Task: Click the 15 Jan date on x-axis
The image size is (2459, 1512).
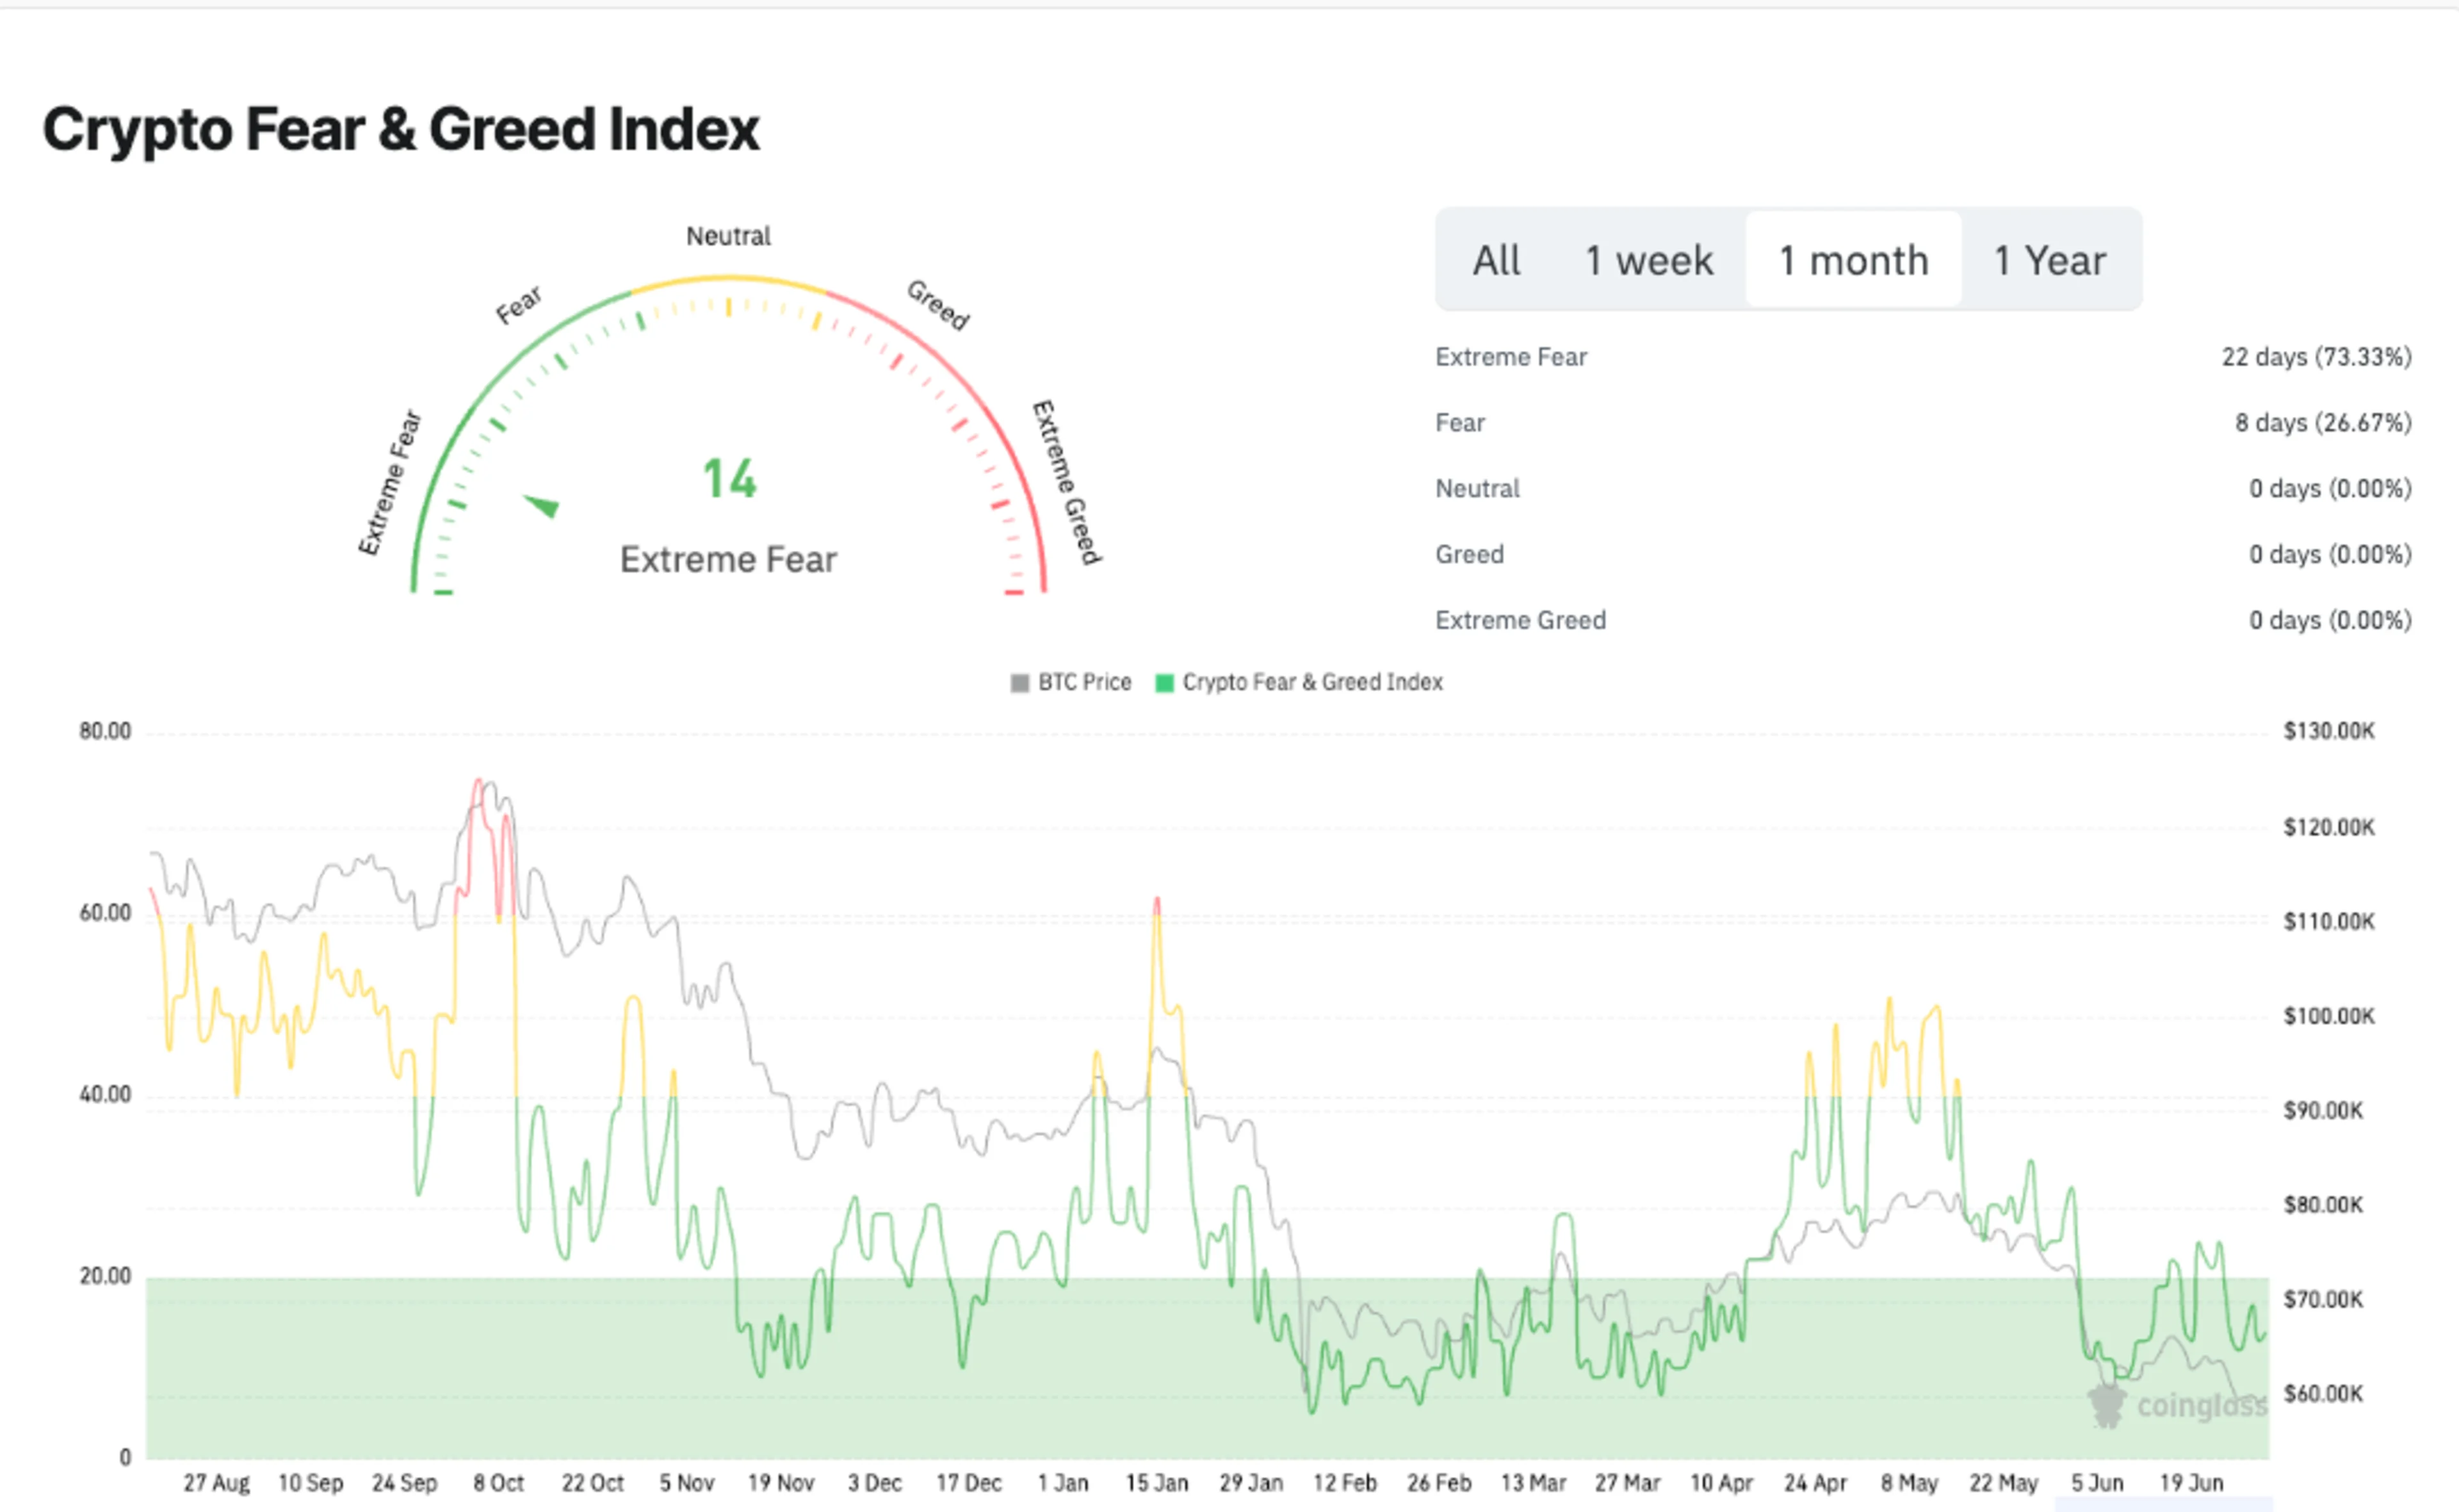Action: tap(1157, 1483)
